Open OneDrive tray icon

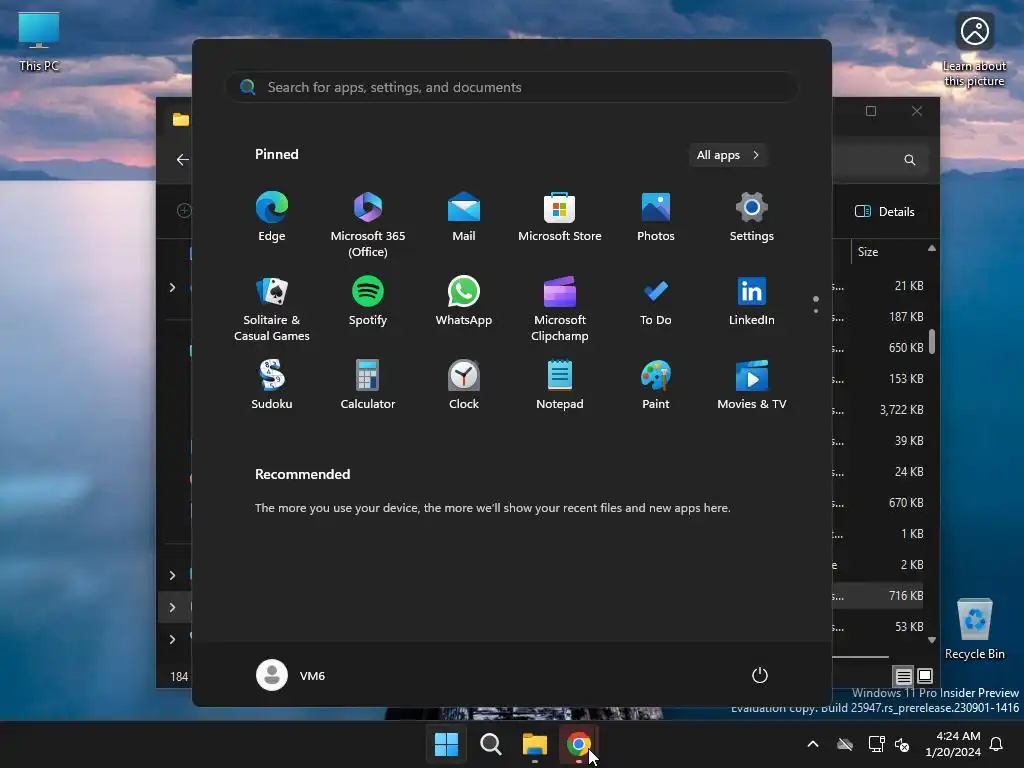pos(845,744)
